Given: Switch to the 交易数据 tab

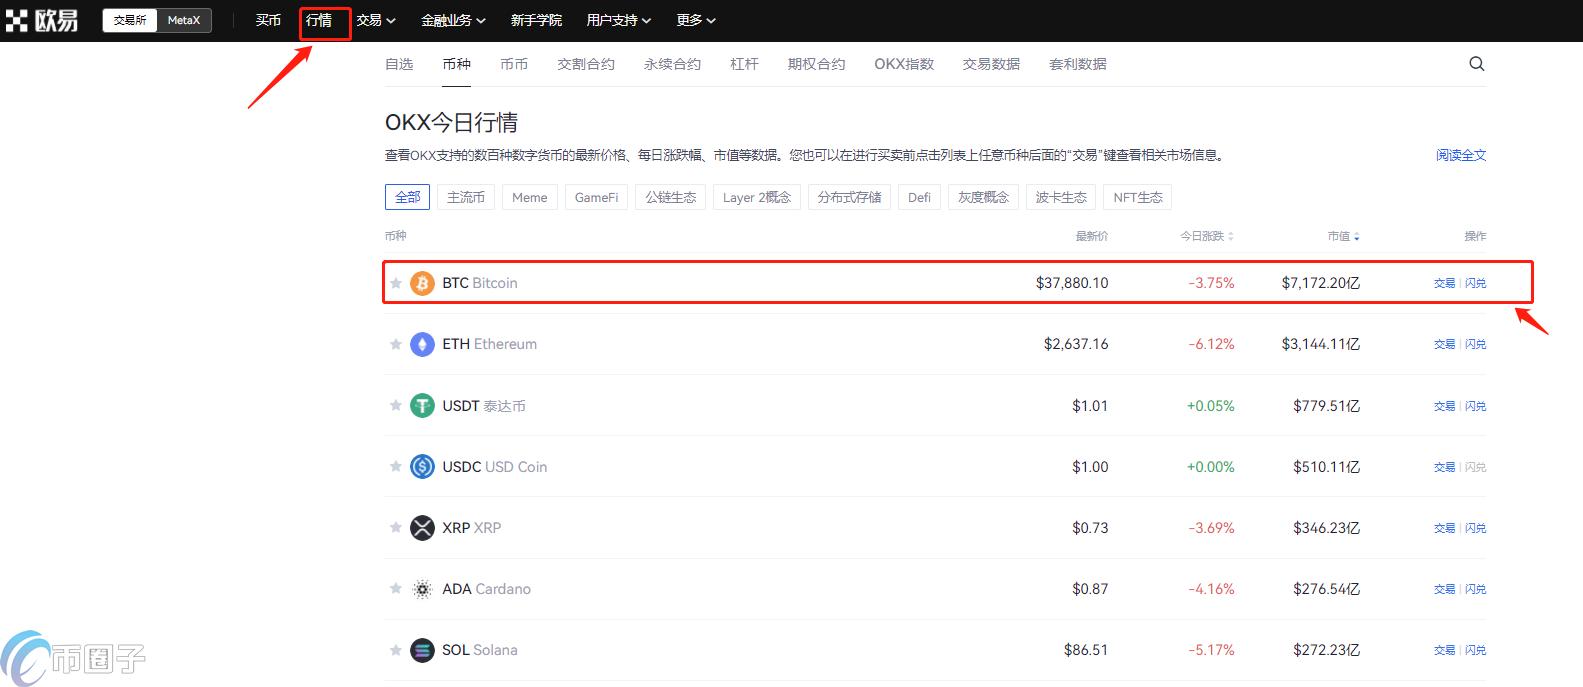Looking at the screenshot, I should tap(991, 64).
